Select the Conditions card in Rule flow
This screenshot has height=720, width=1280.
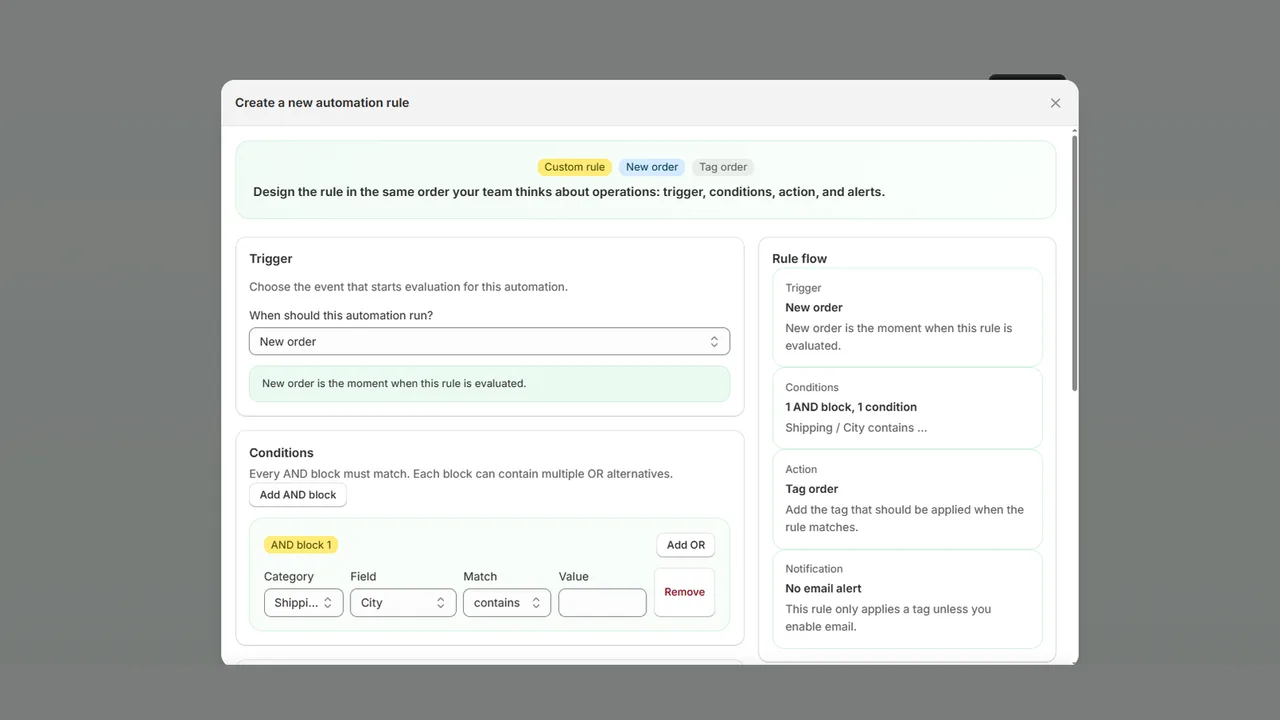907,408
